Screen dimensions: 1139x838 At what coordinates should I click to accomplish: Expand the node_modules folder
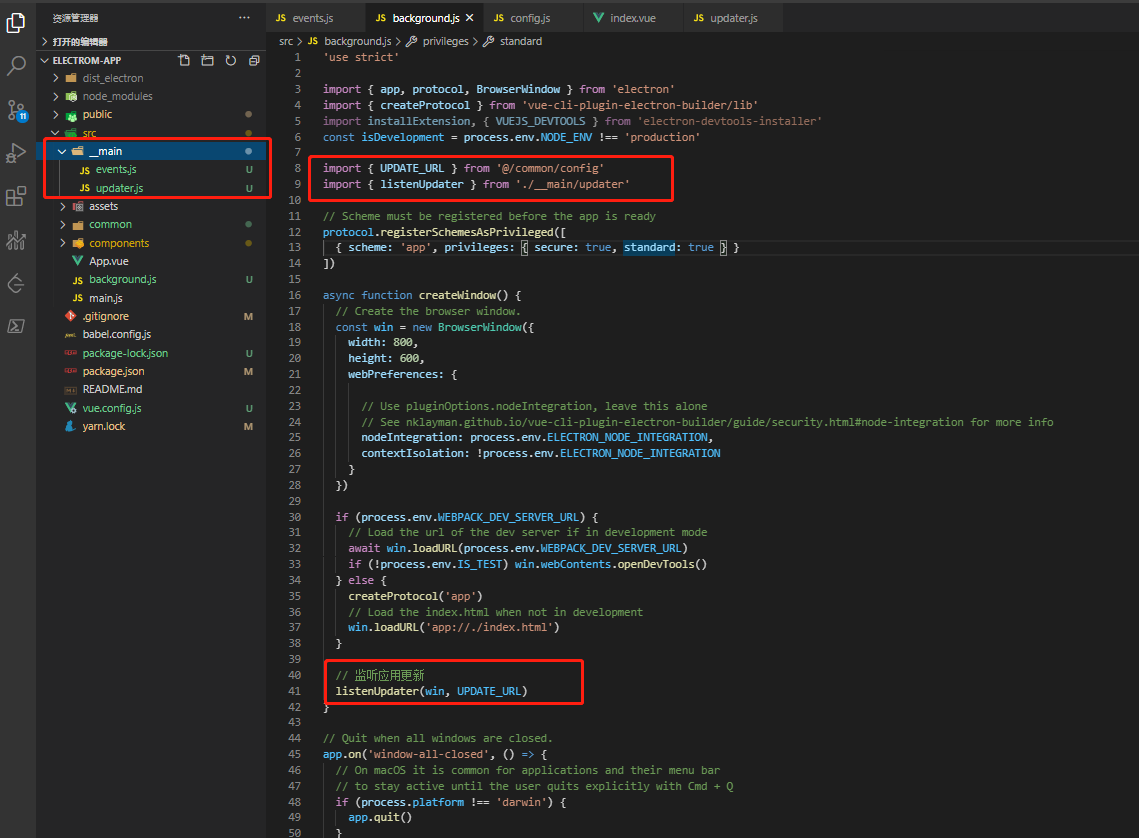(57, 96)
